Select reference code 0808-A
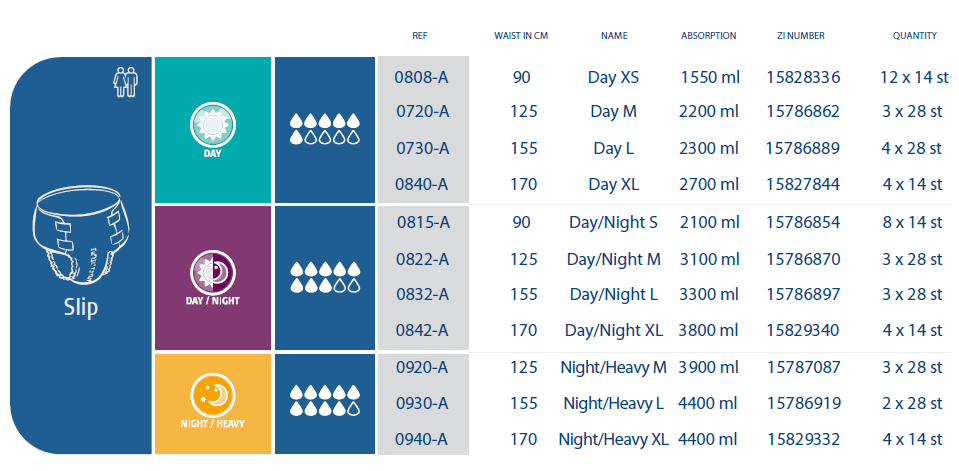Image resolution: width=959 pixels, height=471 pixels. click(423, 76)
